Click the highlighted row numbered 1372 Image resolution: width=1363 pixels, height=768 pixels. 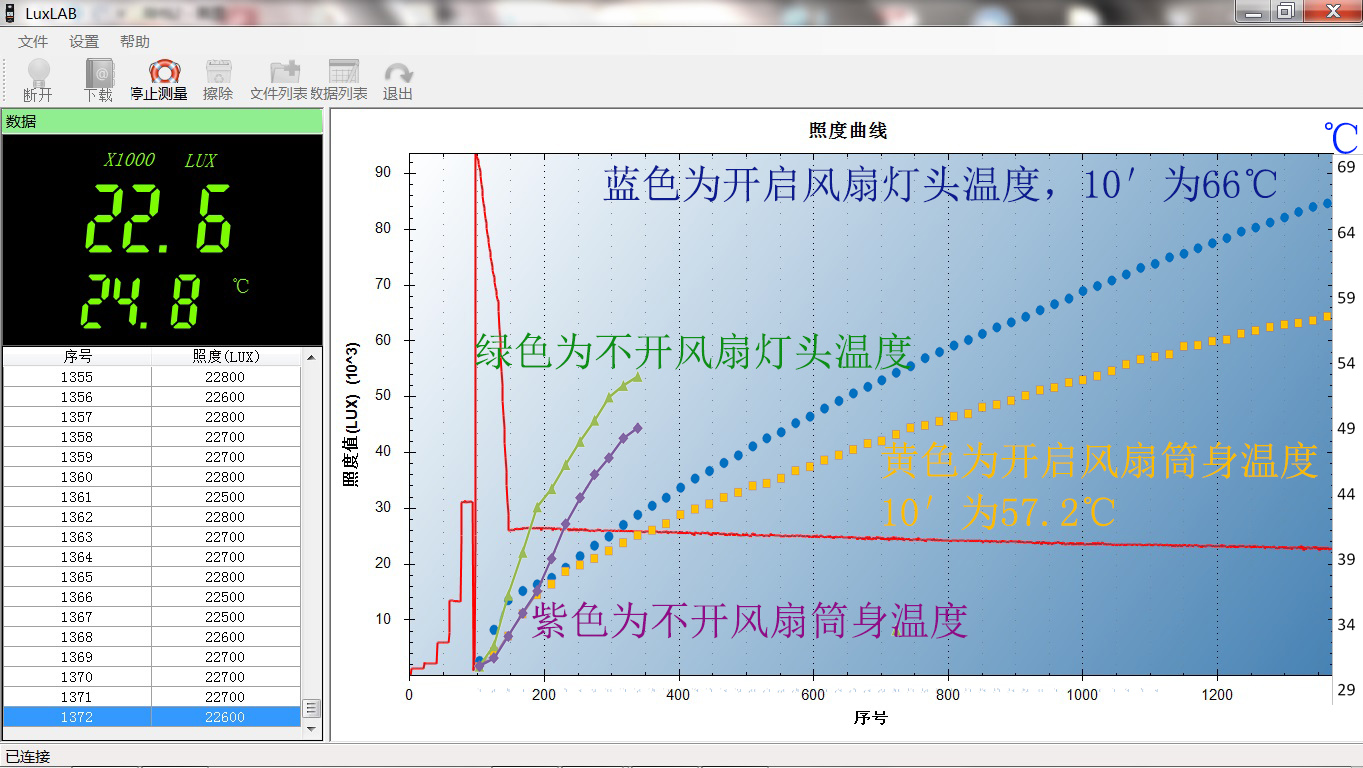pyautogui.click(x=152, y=717)
